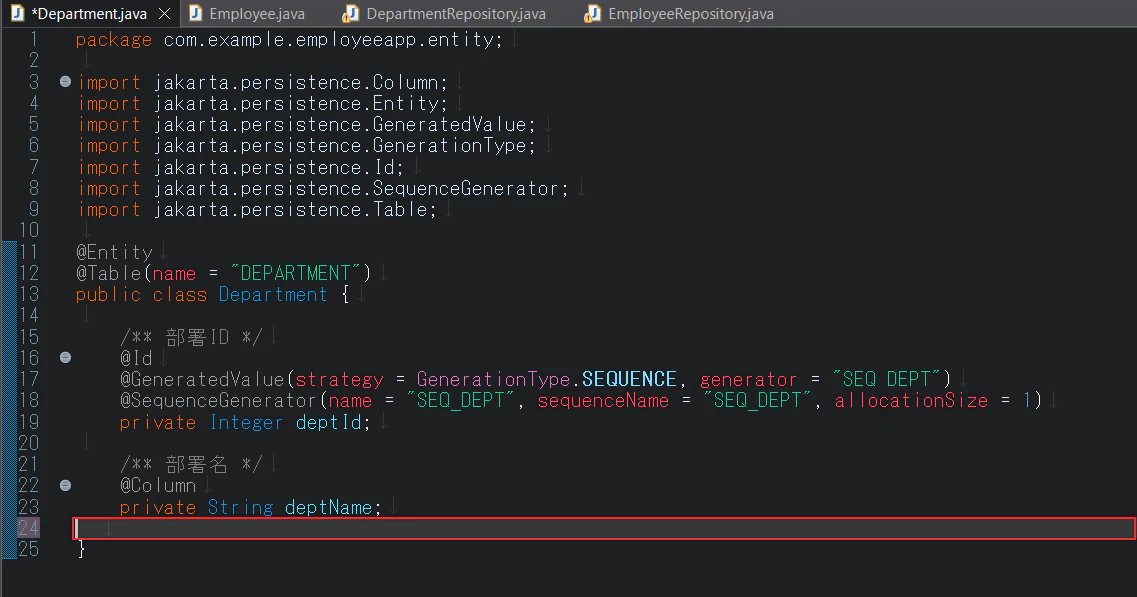Click the Java file icon on Employee.java tab
This screenshot has height=597, width=1137.
click(195, 14)
